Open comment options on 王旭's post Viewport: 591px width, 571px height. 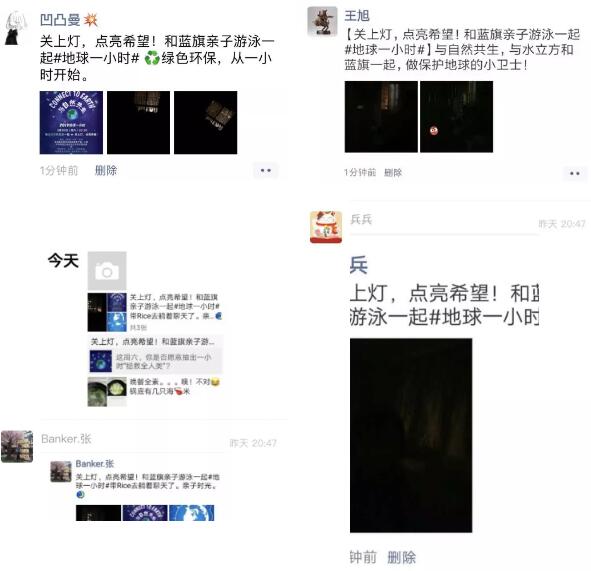tap(575, 173)
